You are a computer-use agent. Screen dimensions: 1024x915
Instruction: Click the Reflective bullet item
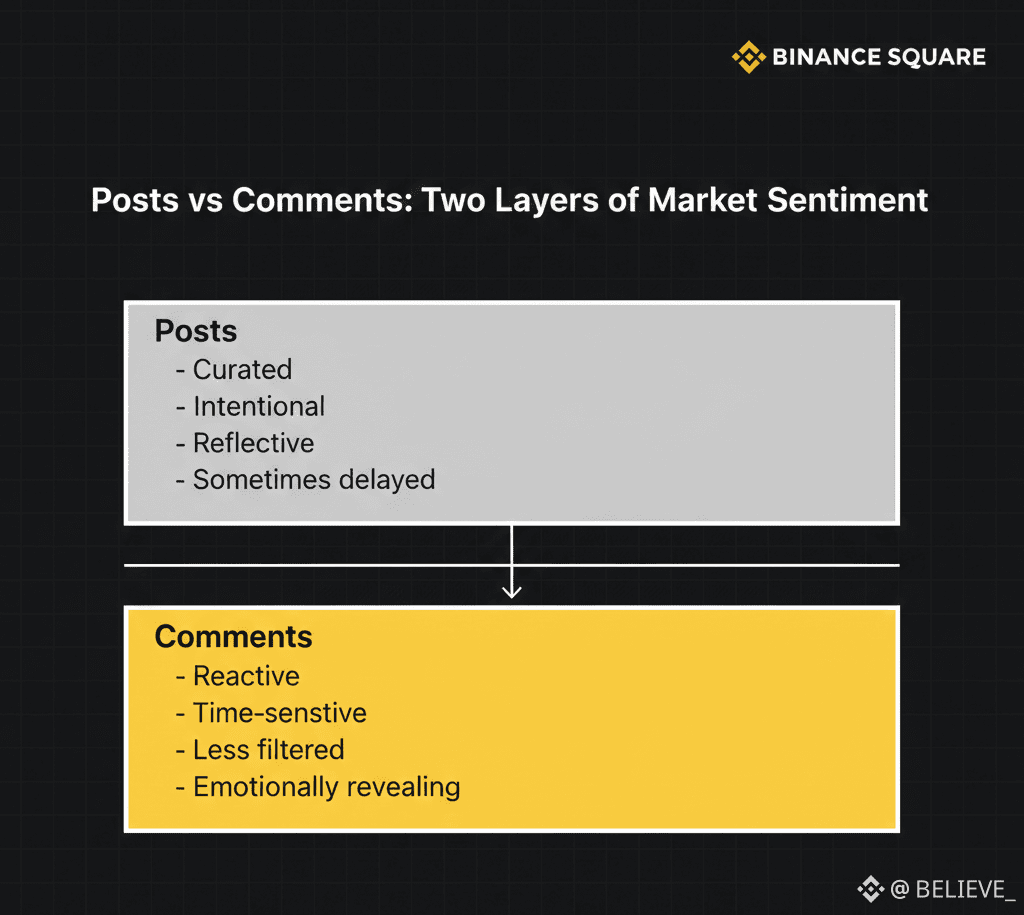click(253, 443)
